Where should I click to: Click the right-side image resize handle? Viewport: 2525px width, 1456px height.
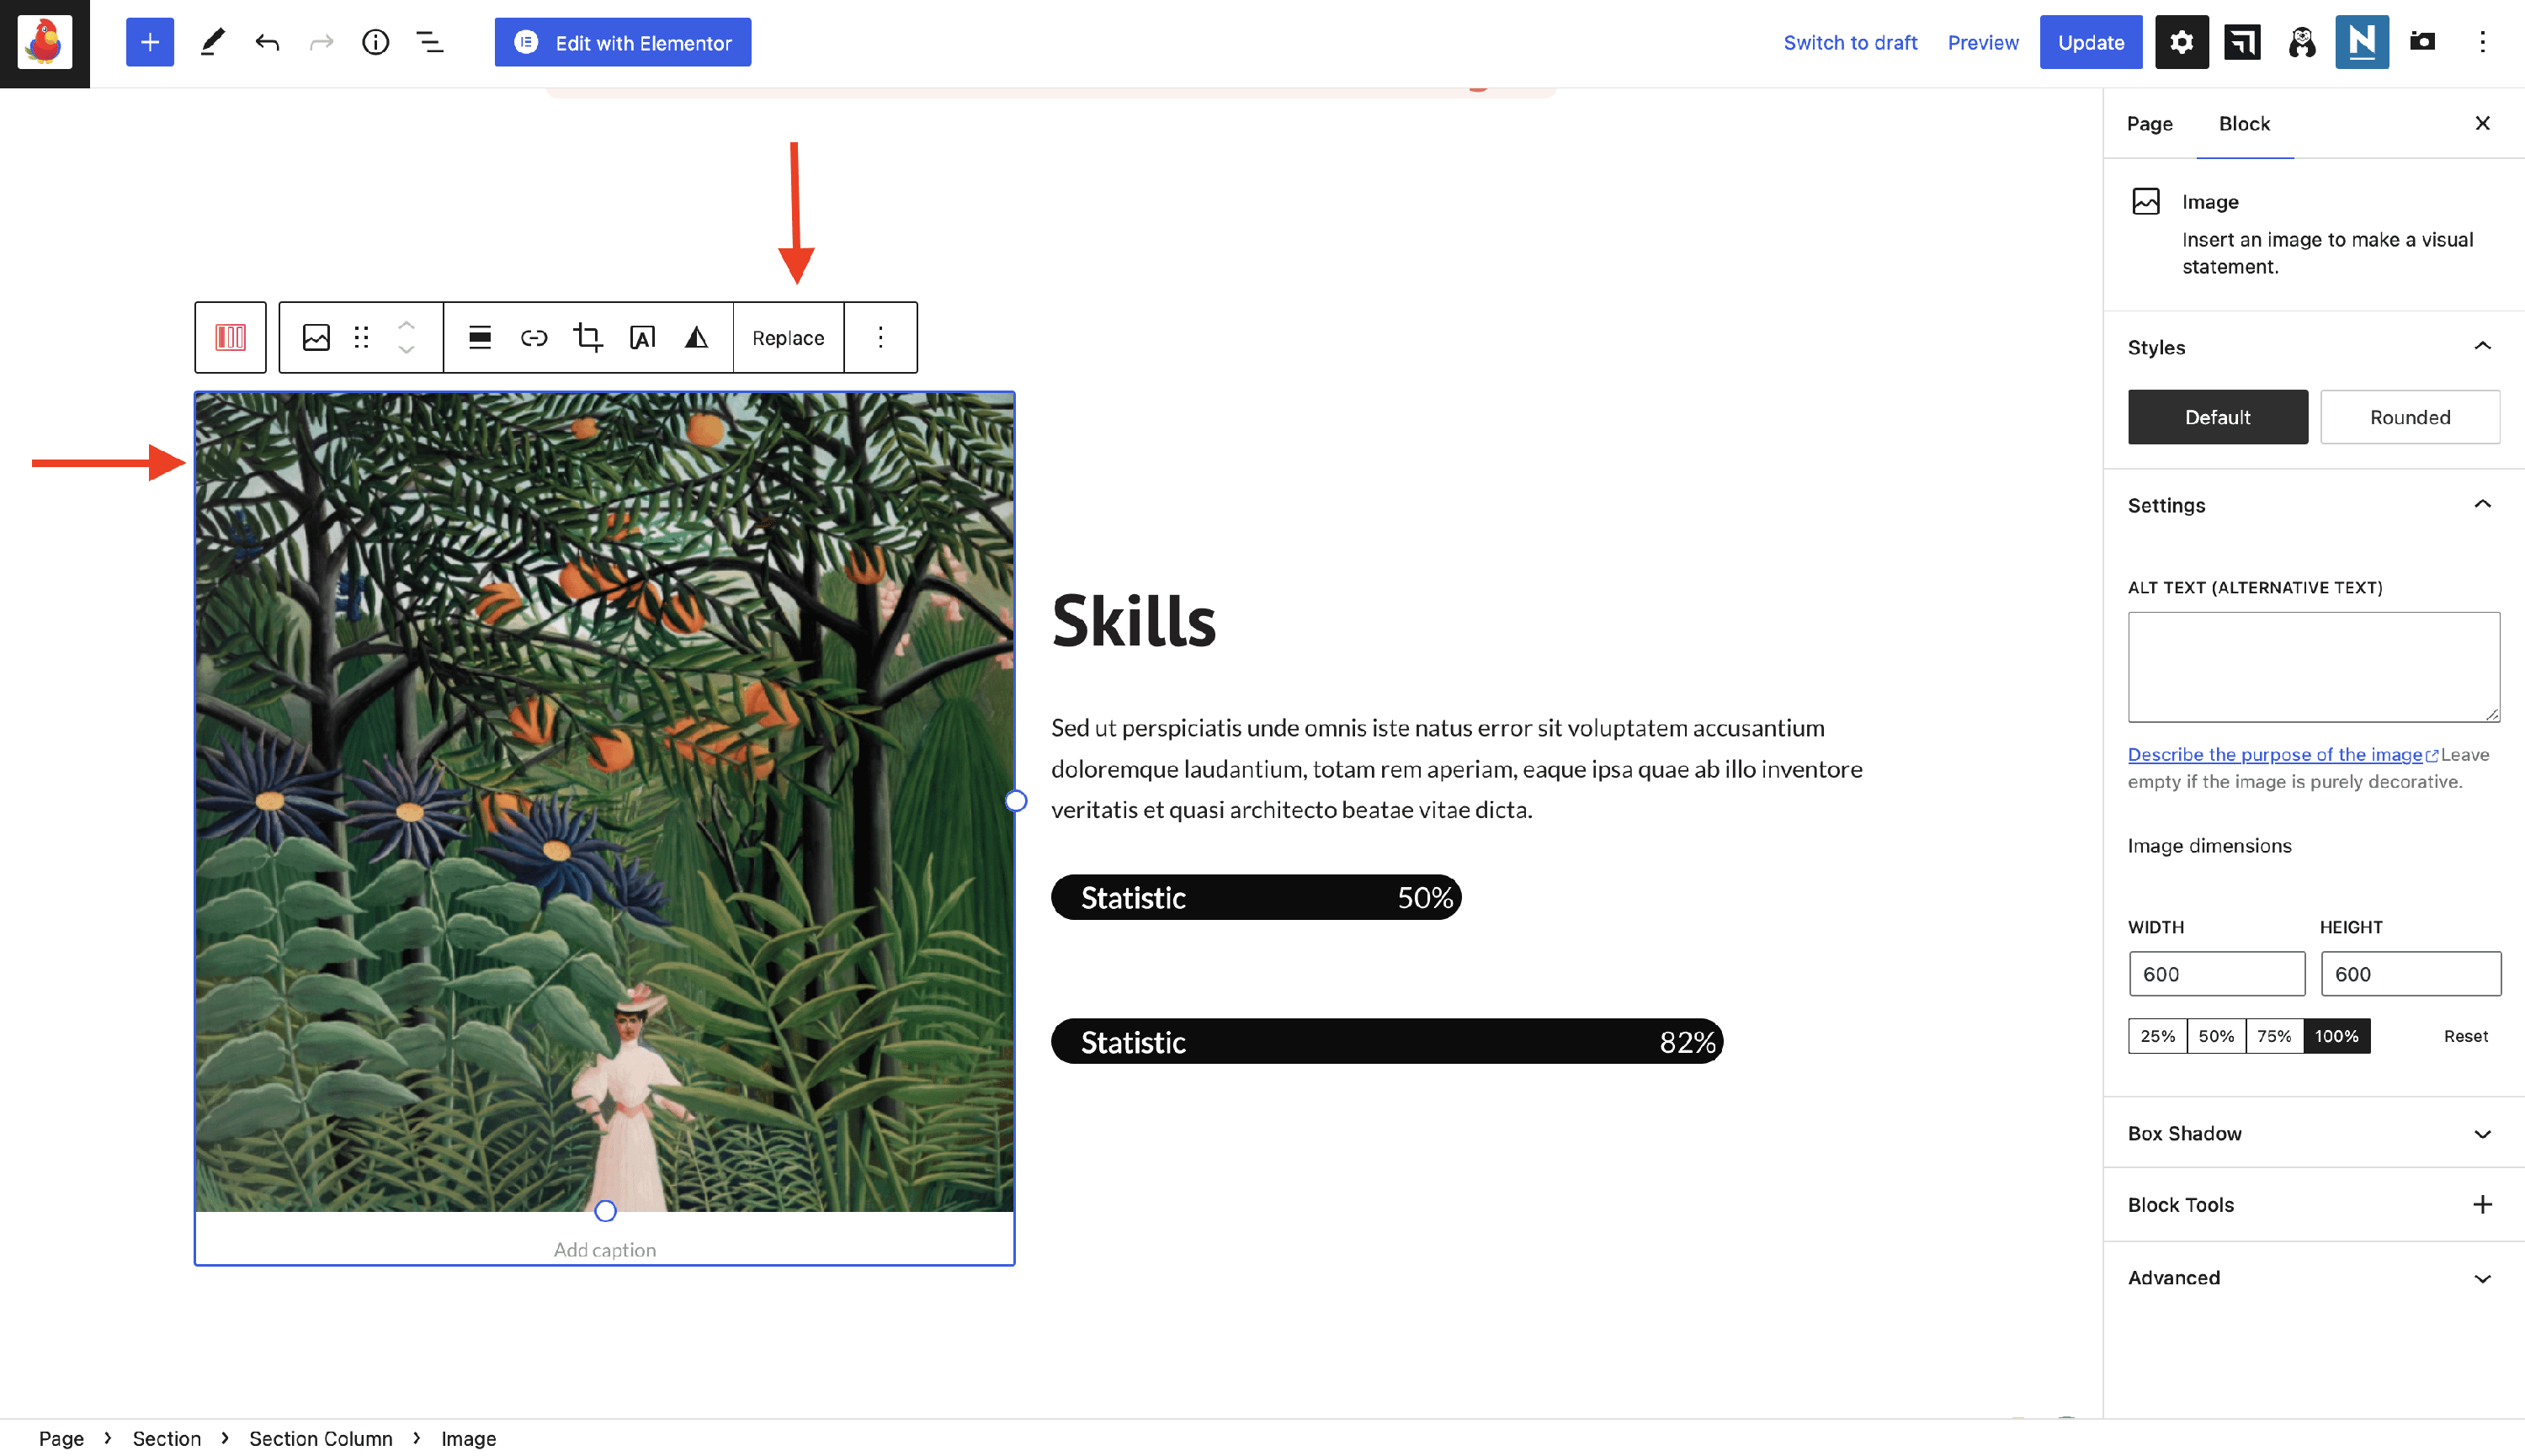(x=1015, y=801)
